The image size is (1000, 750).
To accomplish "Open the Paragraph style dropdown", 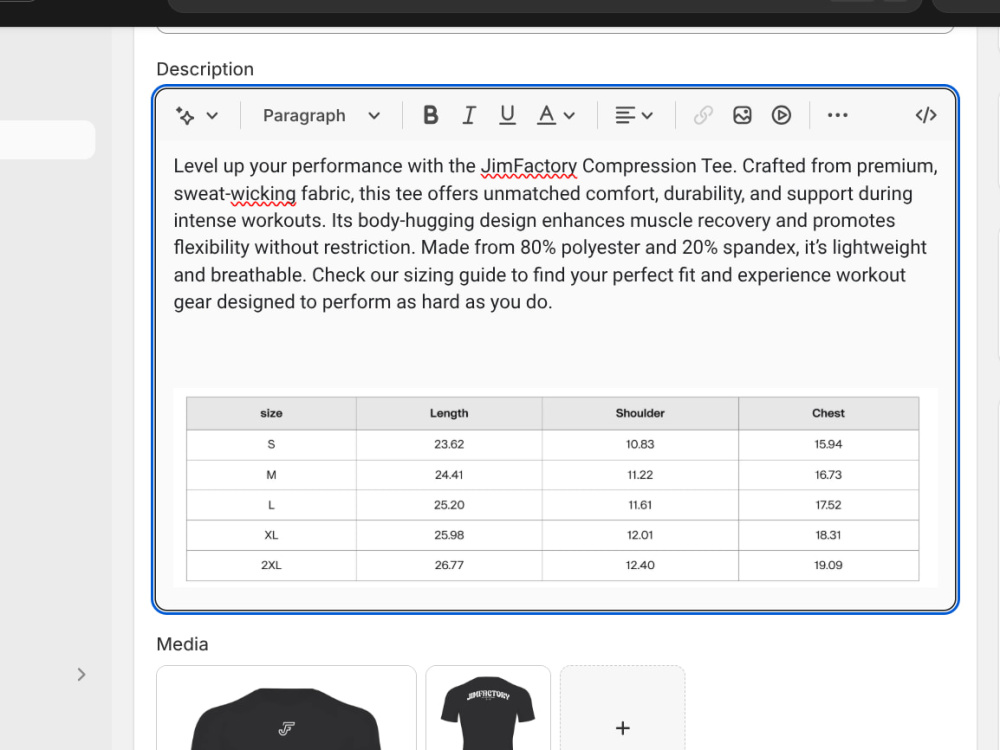I will [x=321, y=115].
